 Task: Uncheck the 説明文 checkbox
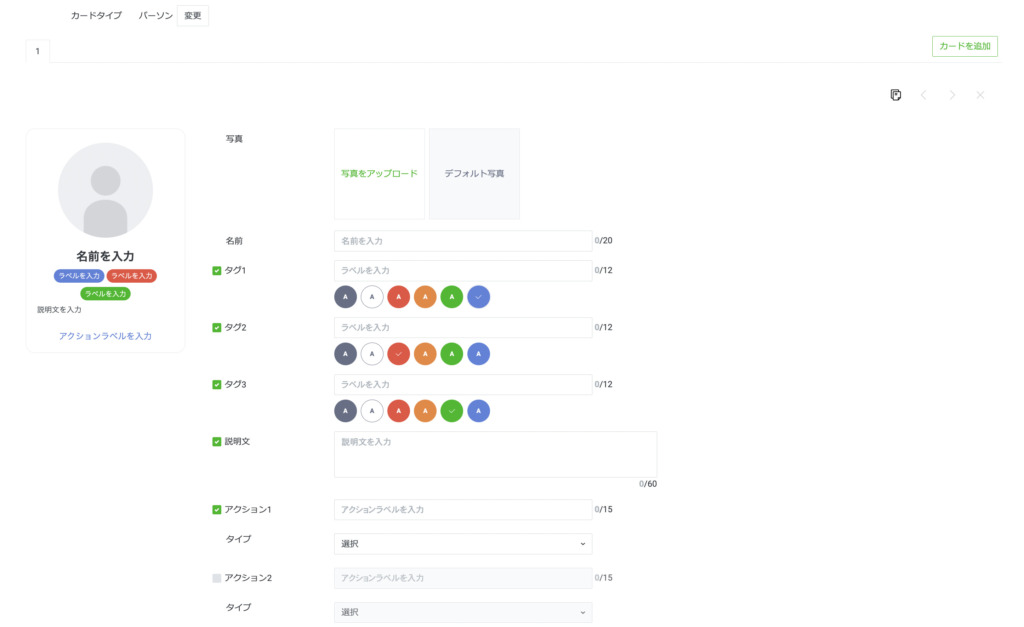[217, 441]
